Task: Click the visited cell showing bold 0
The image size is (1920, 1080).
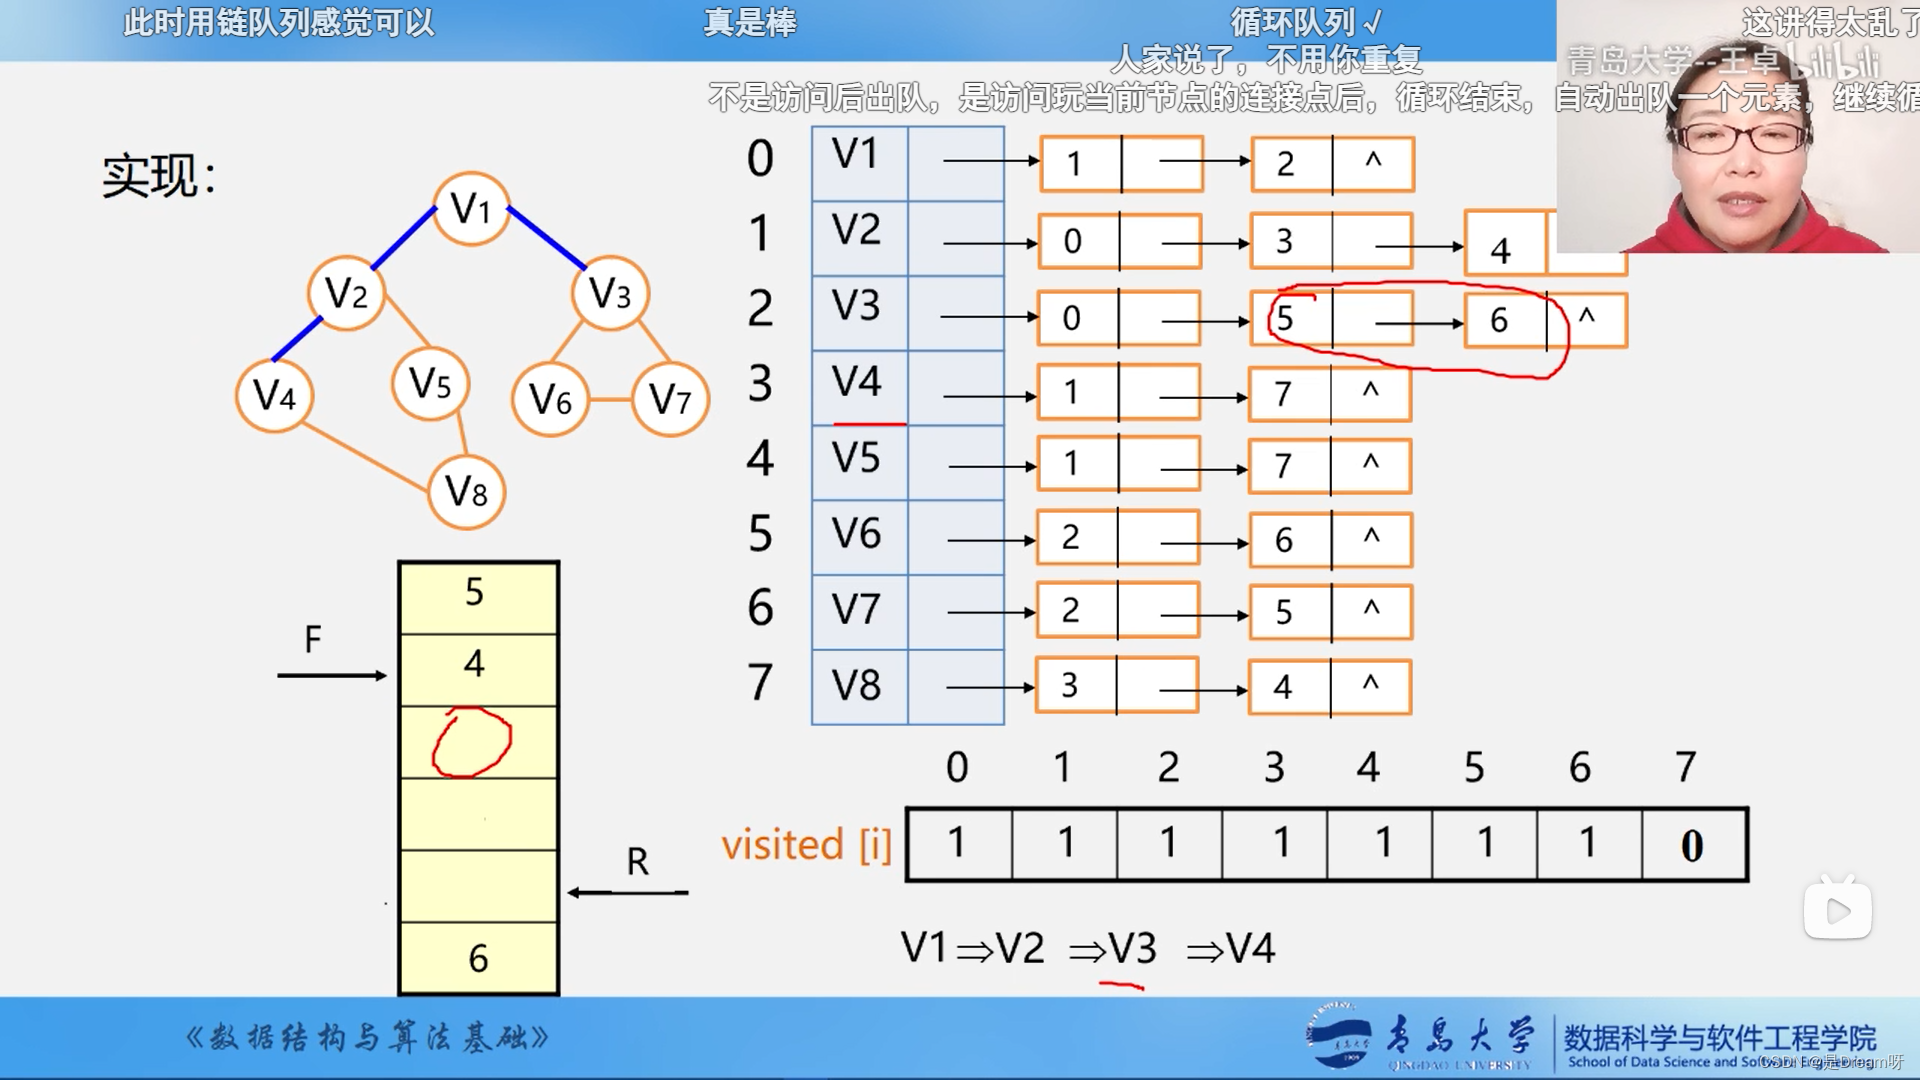Action: pyautogui.click(x=1694, y=845)
